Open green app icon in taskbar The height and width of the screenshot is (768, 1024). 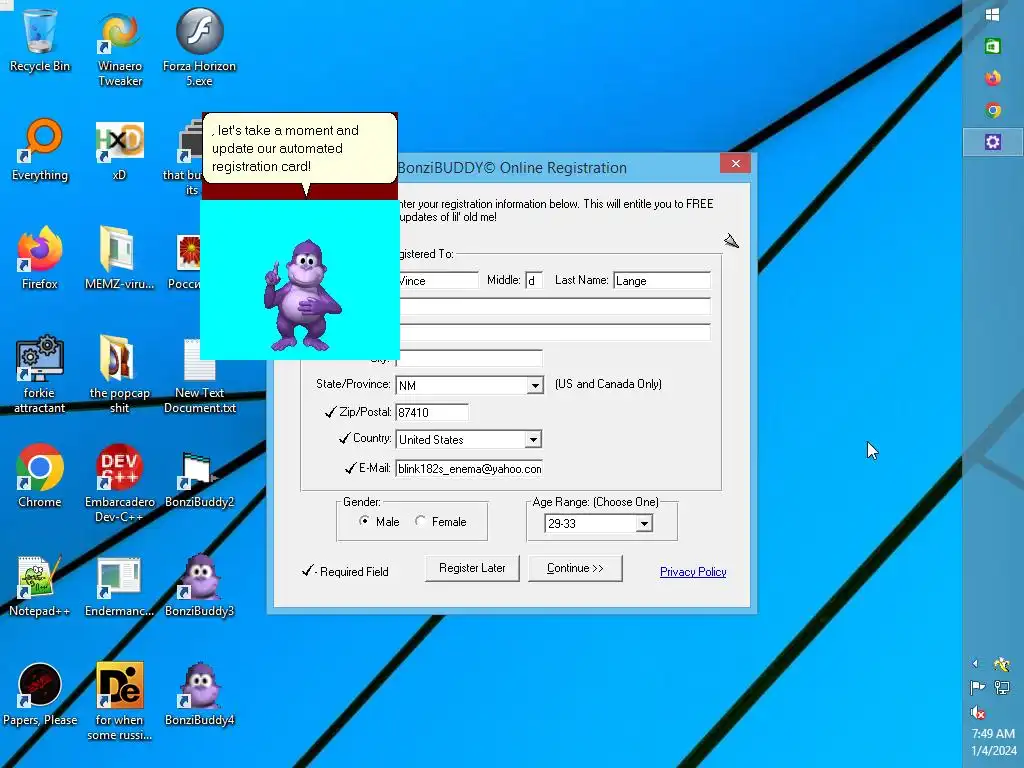993,46
